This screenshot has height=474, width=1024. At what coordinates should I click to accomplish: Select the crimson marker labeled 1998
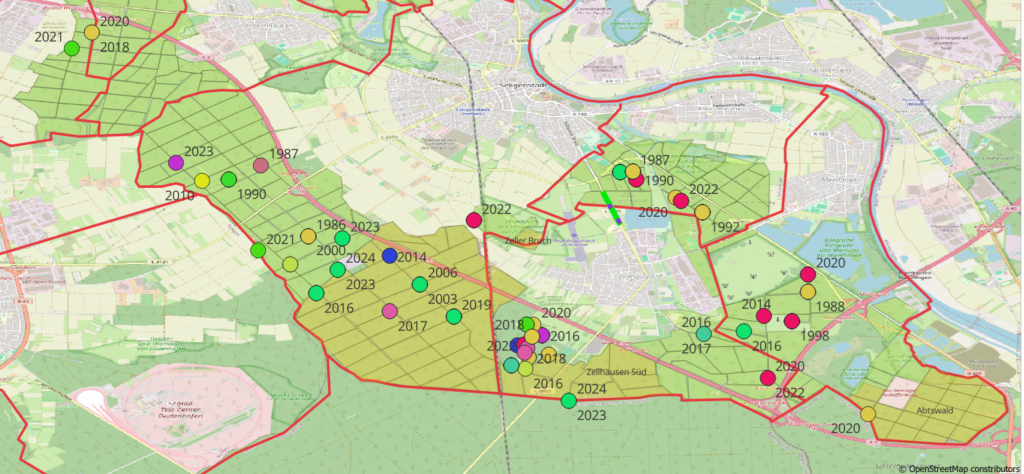(x=792, y=321)
